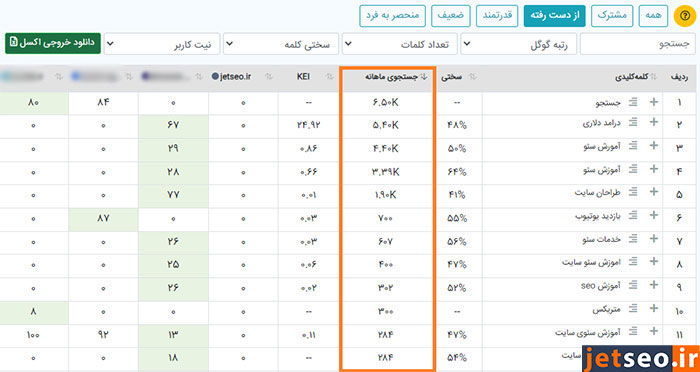Click the plus icon for آموزش seo
Image resolution: width=700 pixels, height=372 pixels.
coord(654,284)
